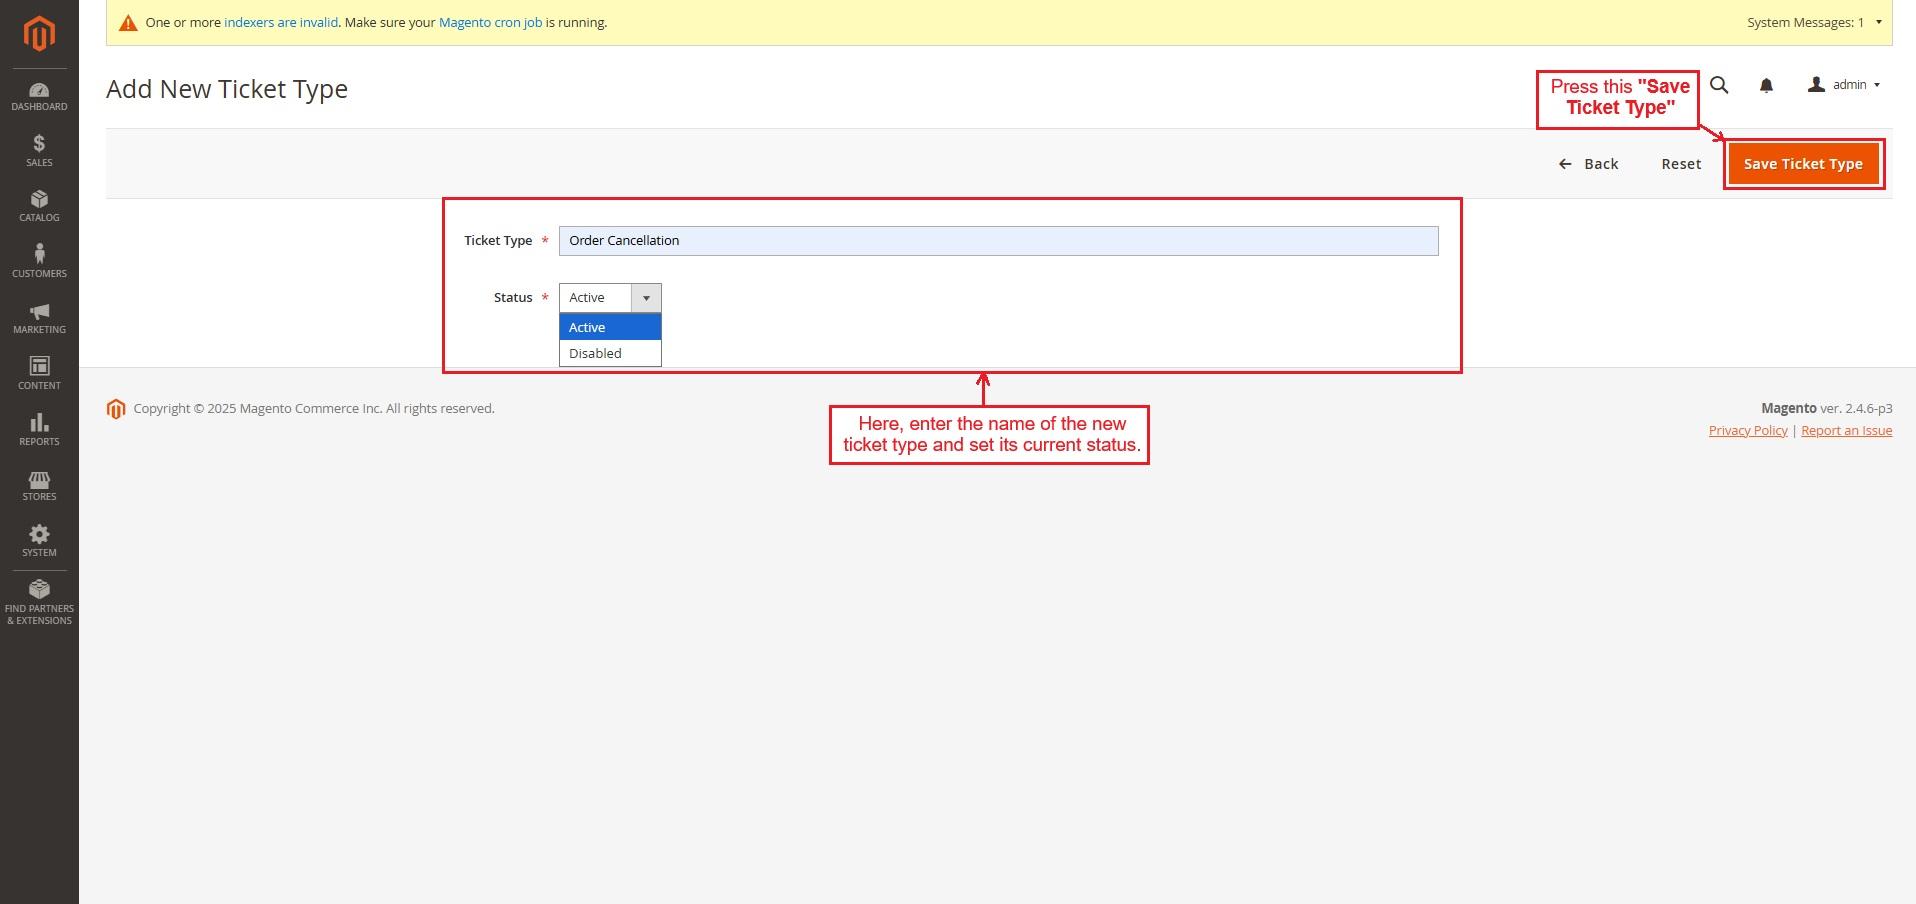Click the Back button
The image size is (1916, 904).
(1588, 164)
